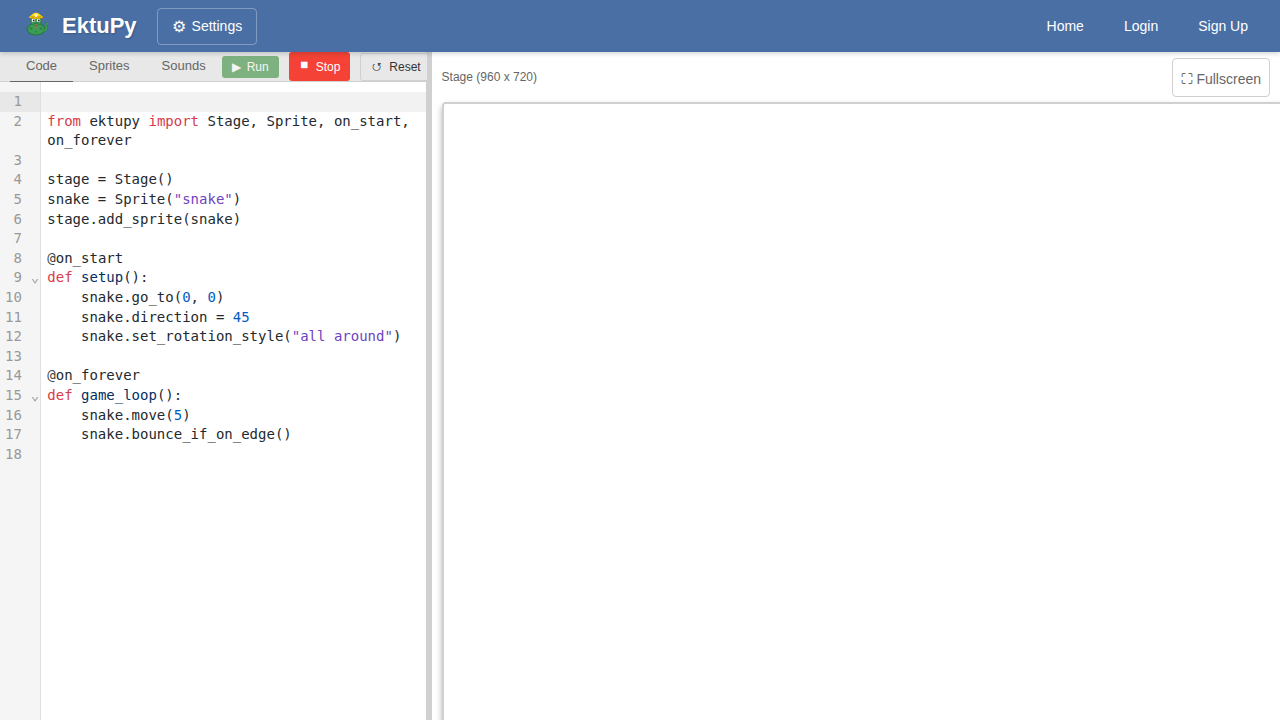Place cursor on empty line 1 of editor
Viewport: 1280px width, 720px height.
[x=230, y=101]
